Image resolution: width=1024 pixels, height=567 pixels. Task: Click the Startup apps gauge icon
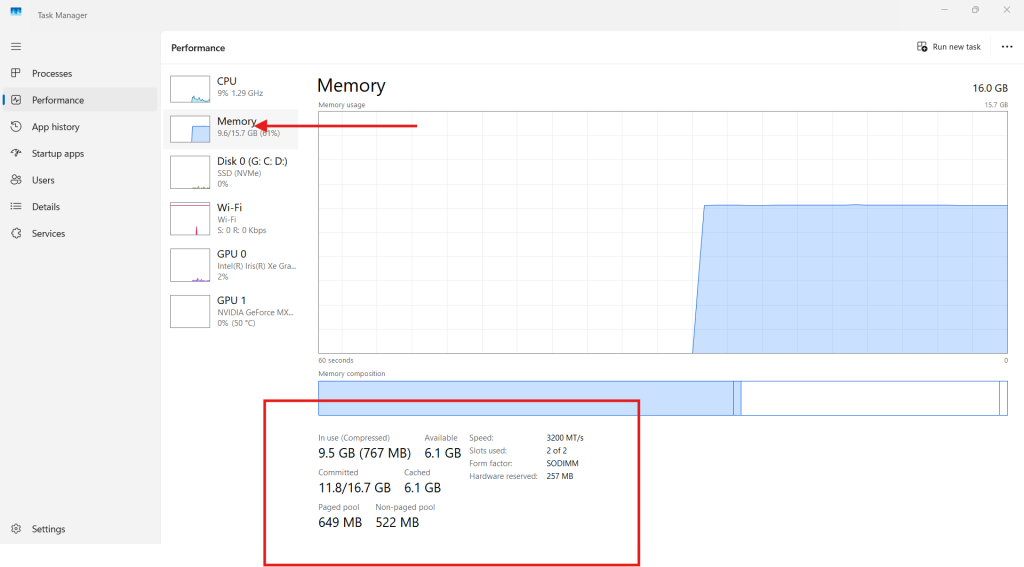[x=16, y=154]
